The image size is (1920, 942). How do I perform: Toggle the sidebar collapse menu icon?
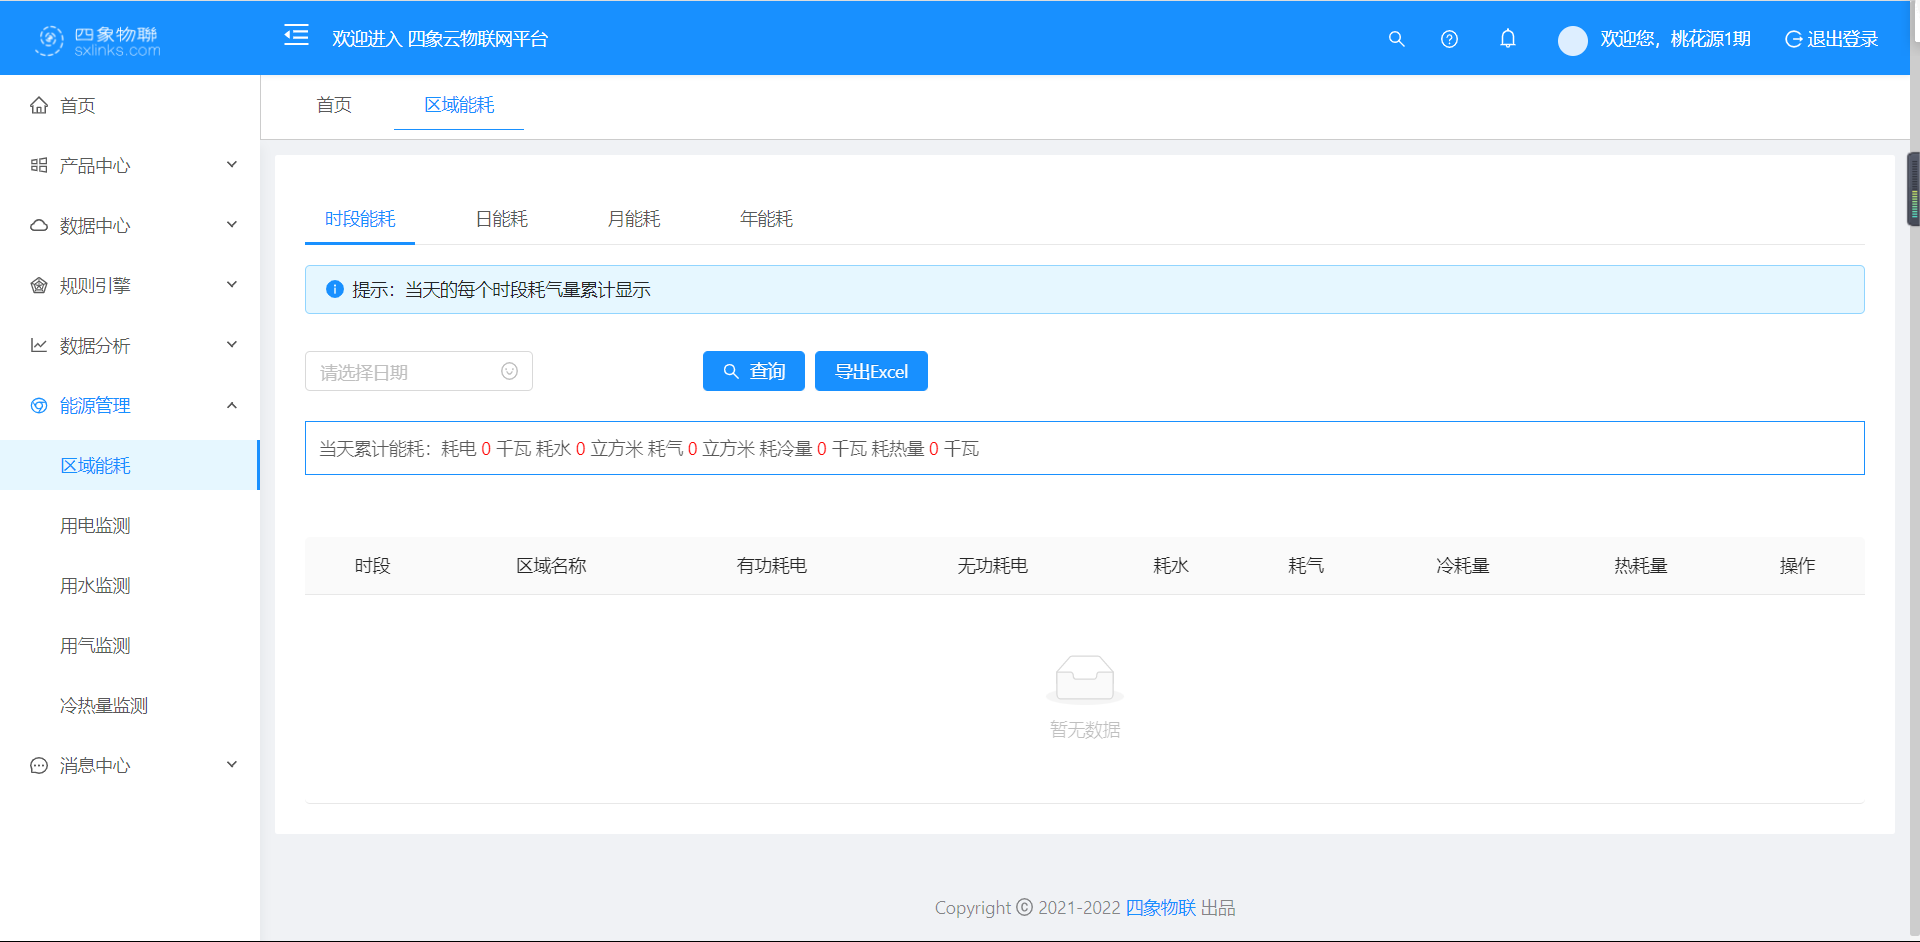point(296,36)
